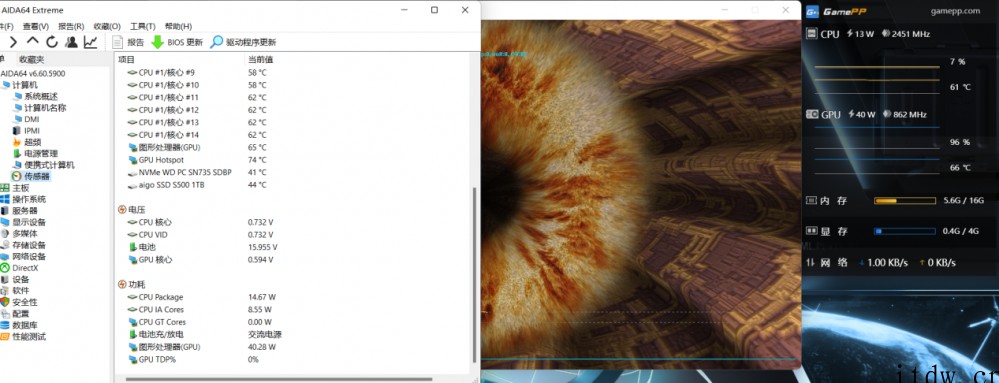Open the 查看(V) menu
This screenshot has width=999, height=383.
[36, 26]
